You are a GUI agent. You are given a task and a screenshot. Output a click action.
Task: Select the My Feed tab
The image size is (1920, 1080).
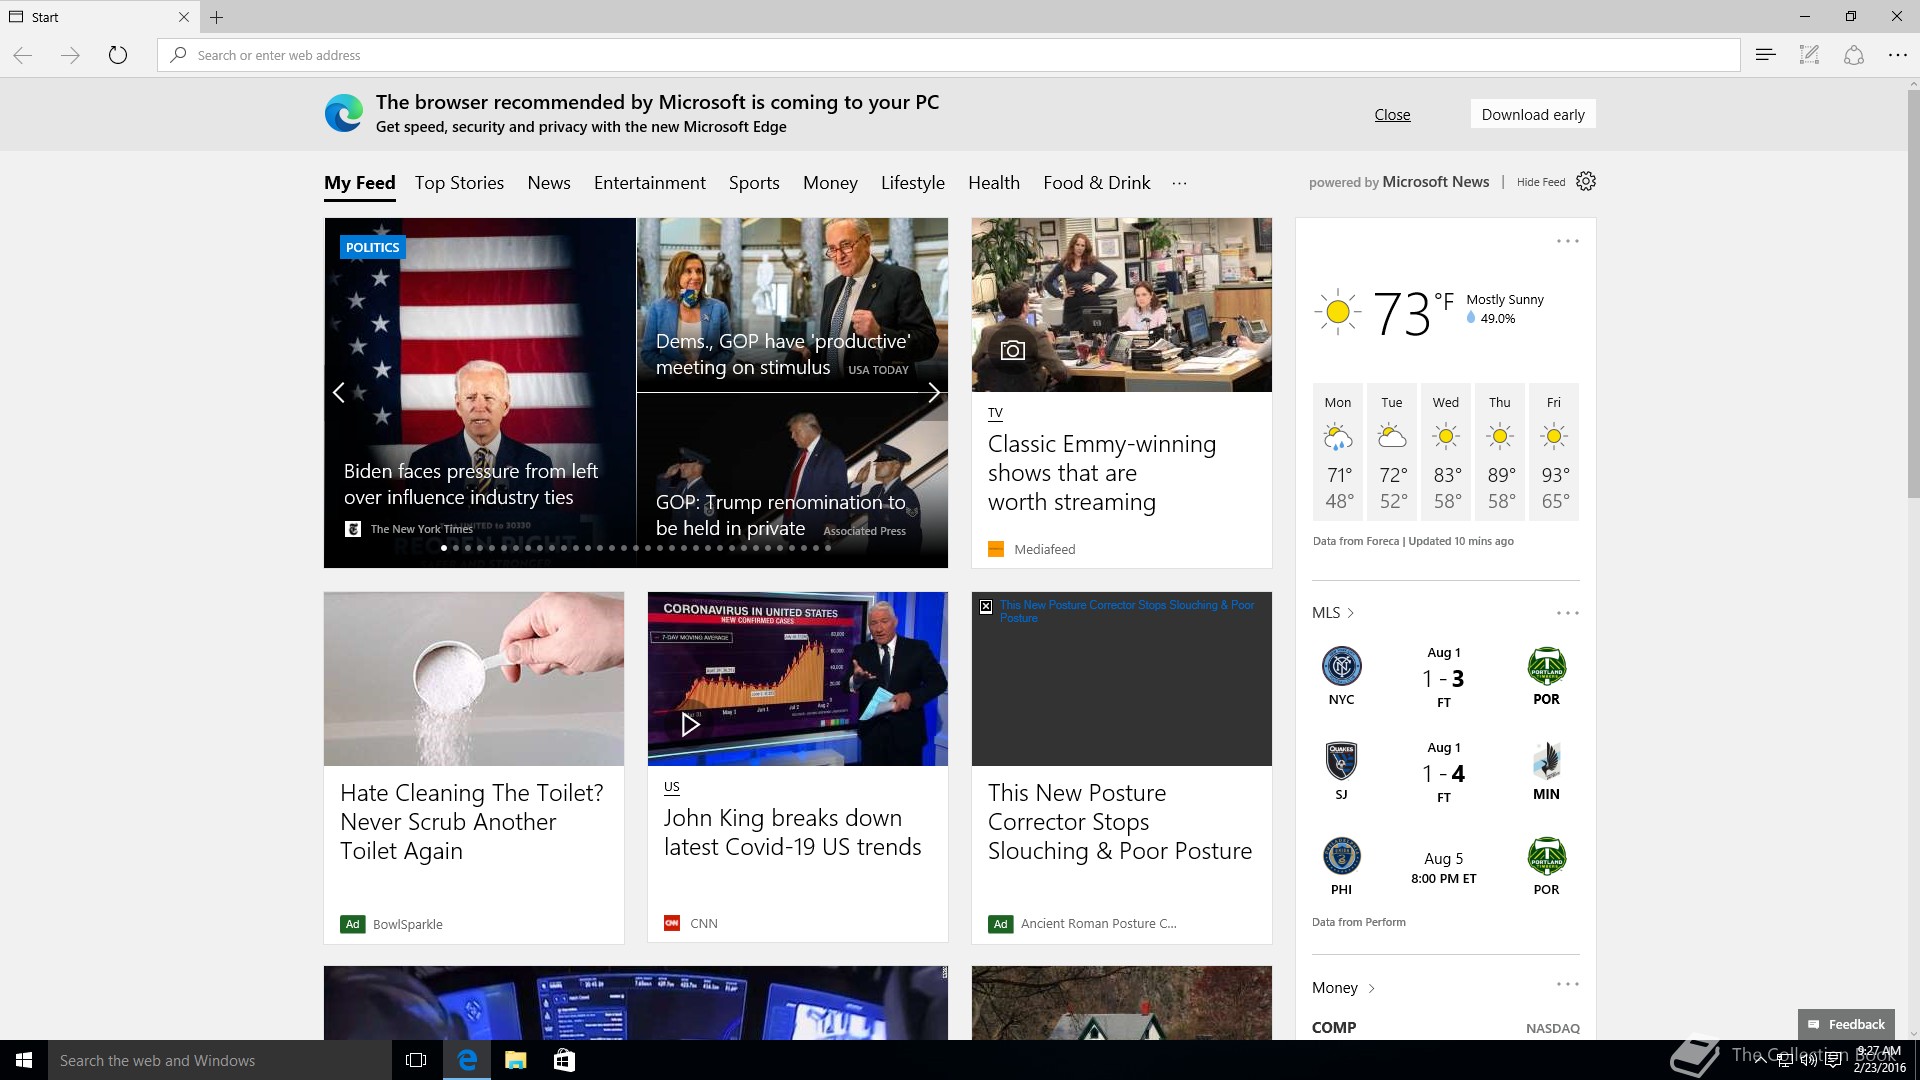360,183
